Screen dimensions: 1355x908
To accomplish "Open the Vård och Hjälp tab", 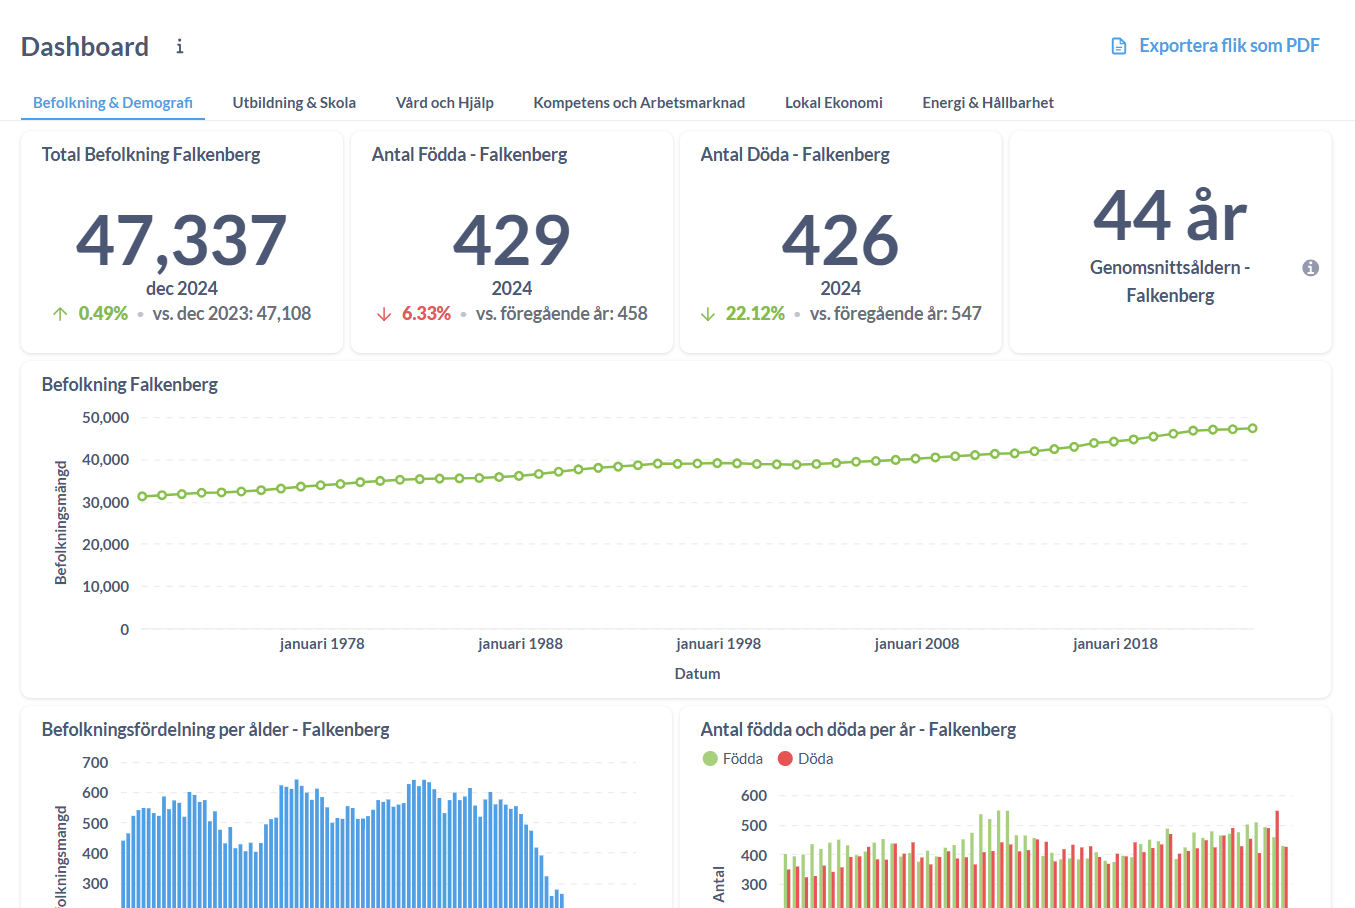I will click(x=444, y=102).
